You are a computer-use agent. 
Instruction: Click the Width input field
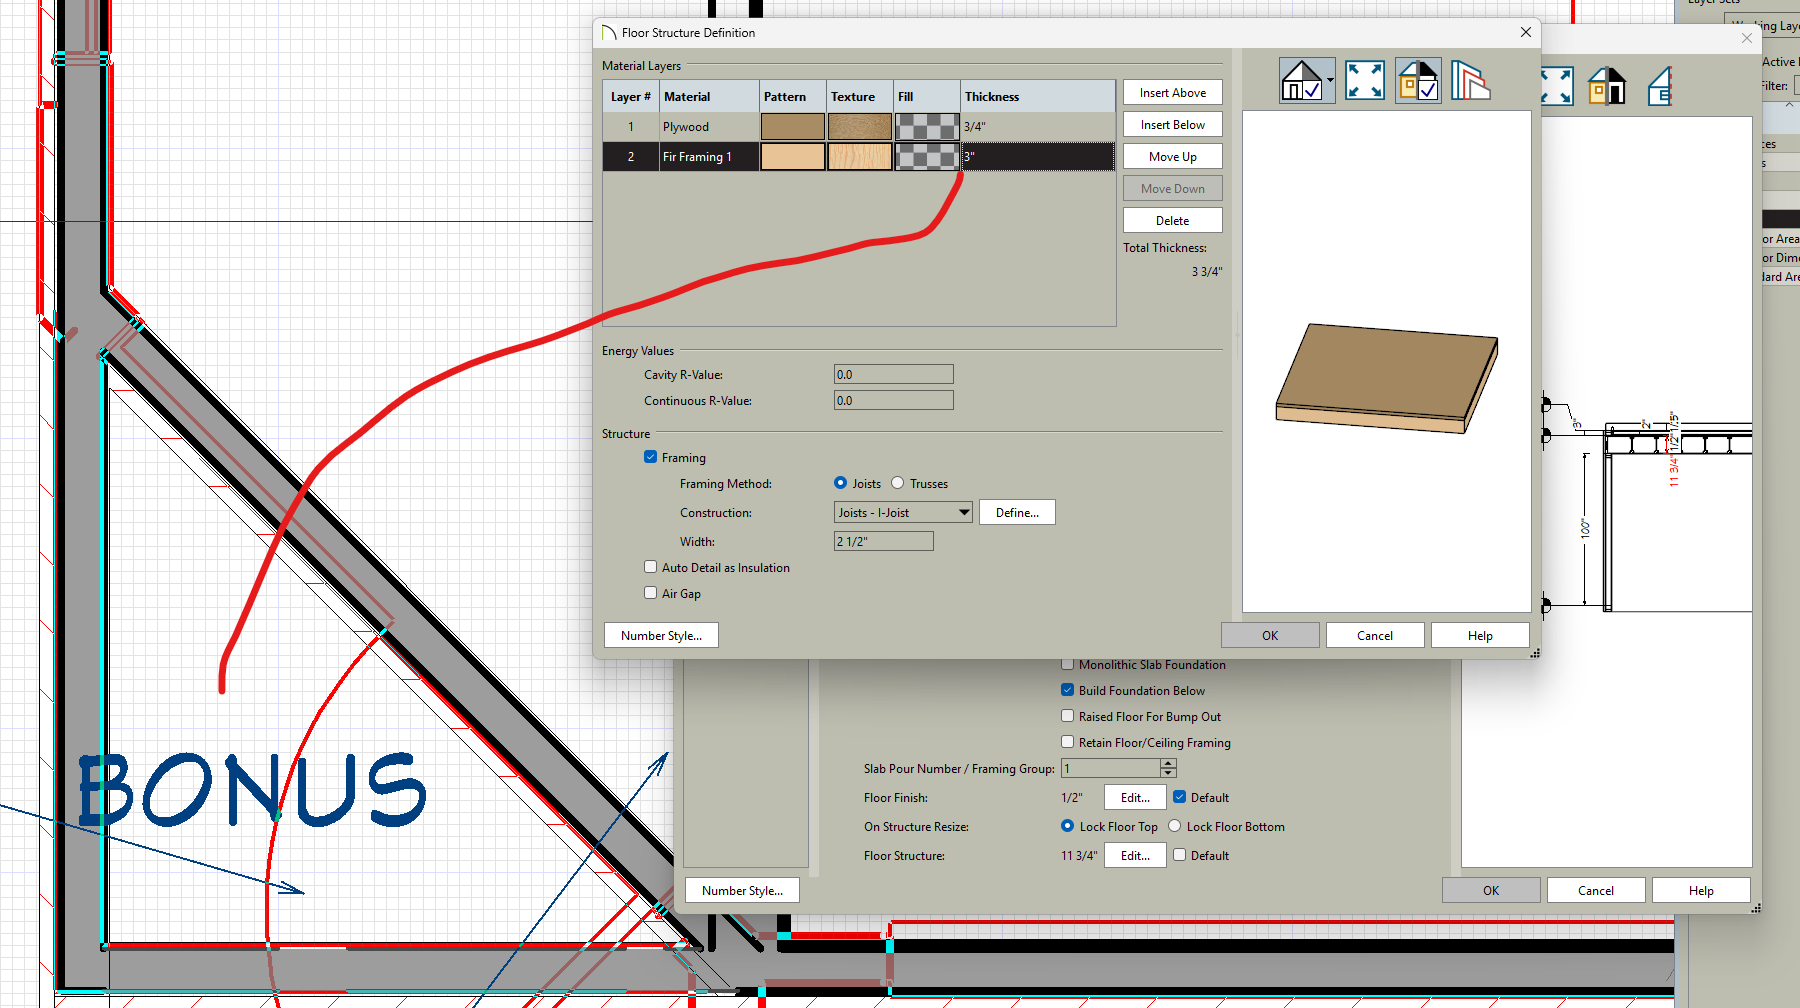point(883,541)
